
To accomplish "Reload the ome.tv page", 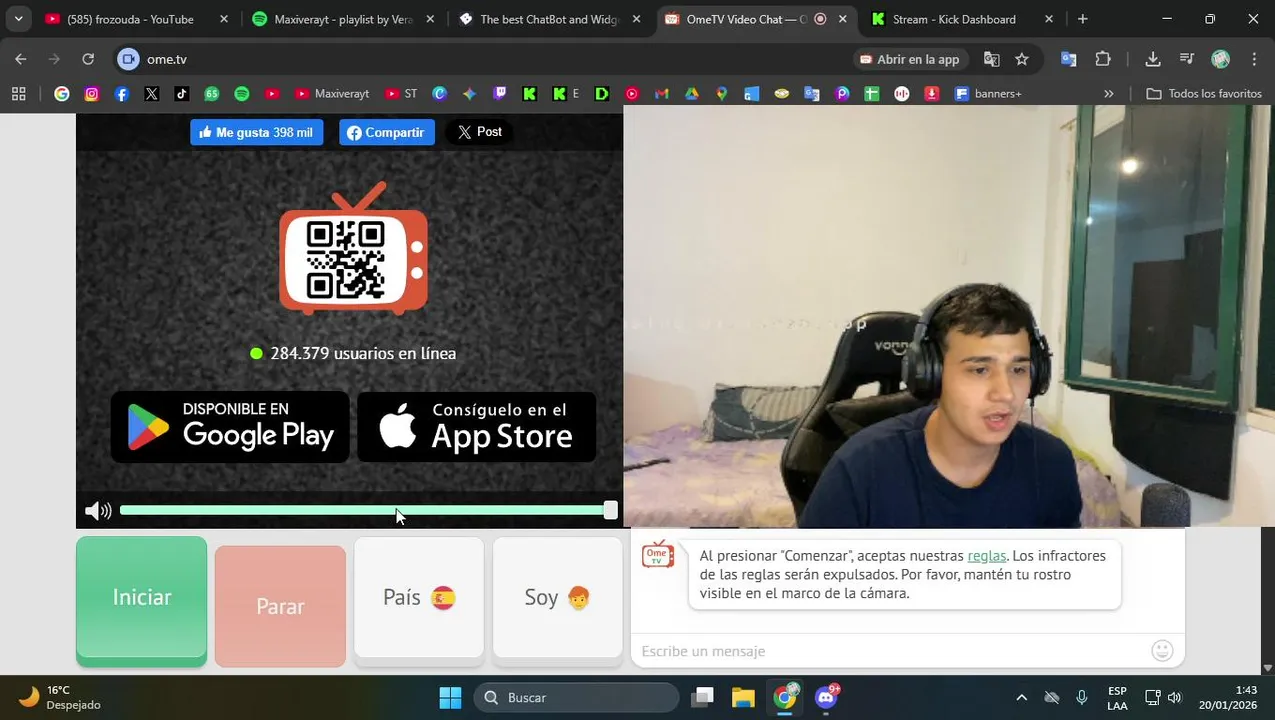I will (88, 59).
